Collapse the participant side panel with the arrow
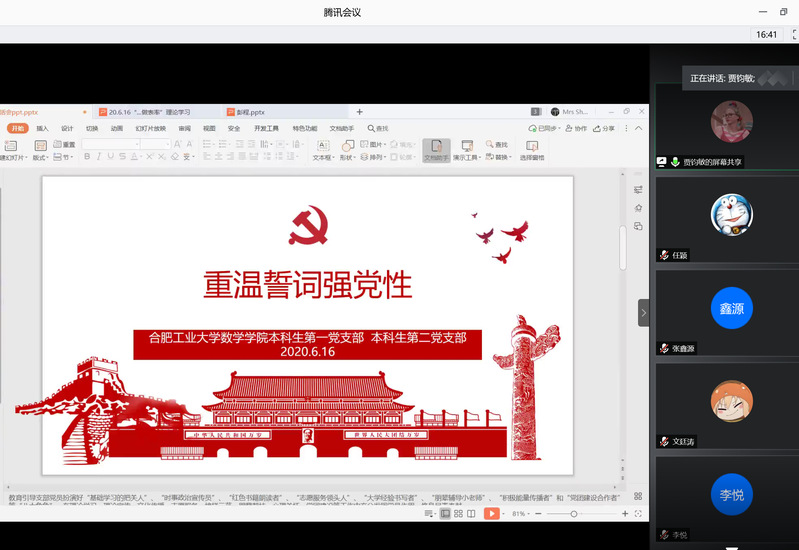 click(644, 313)
